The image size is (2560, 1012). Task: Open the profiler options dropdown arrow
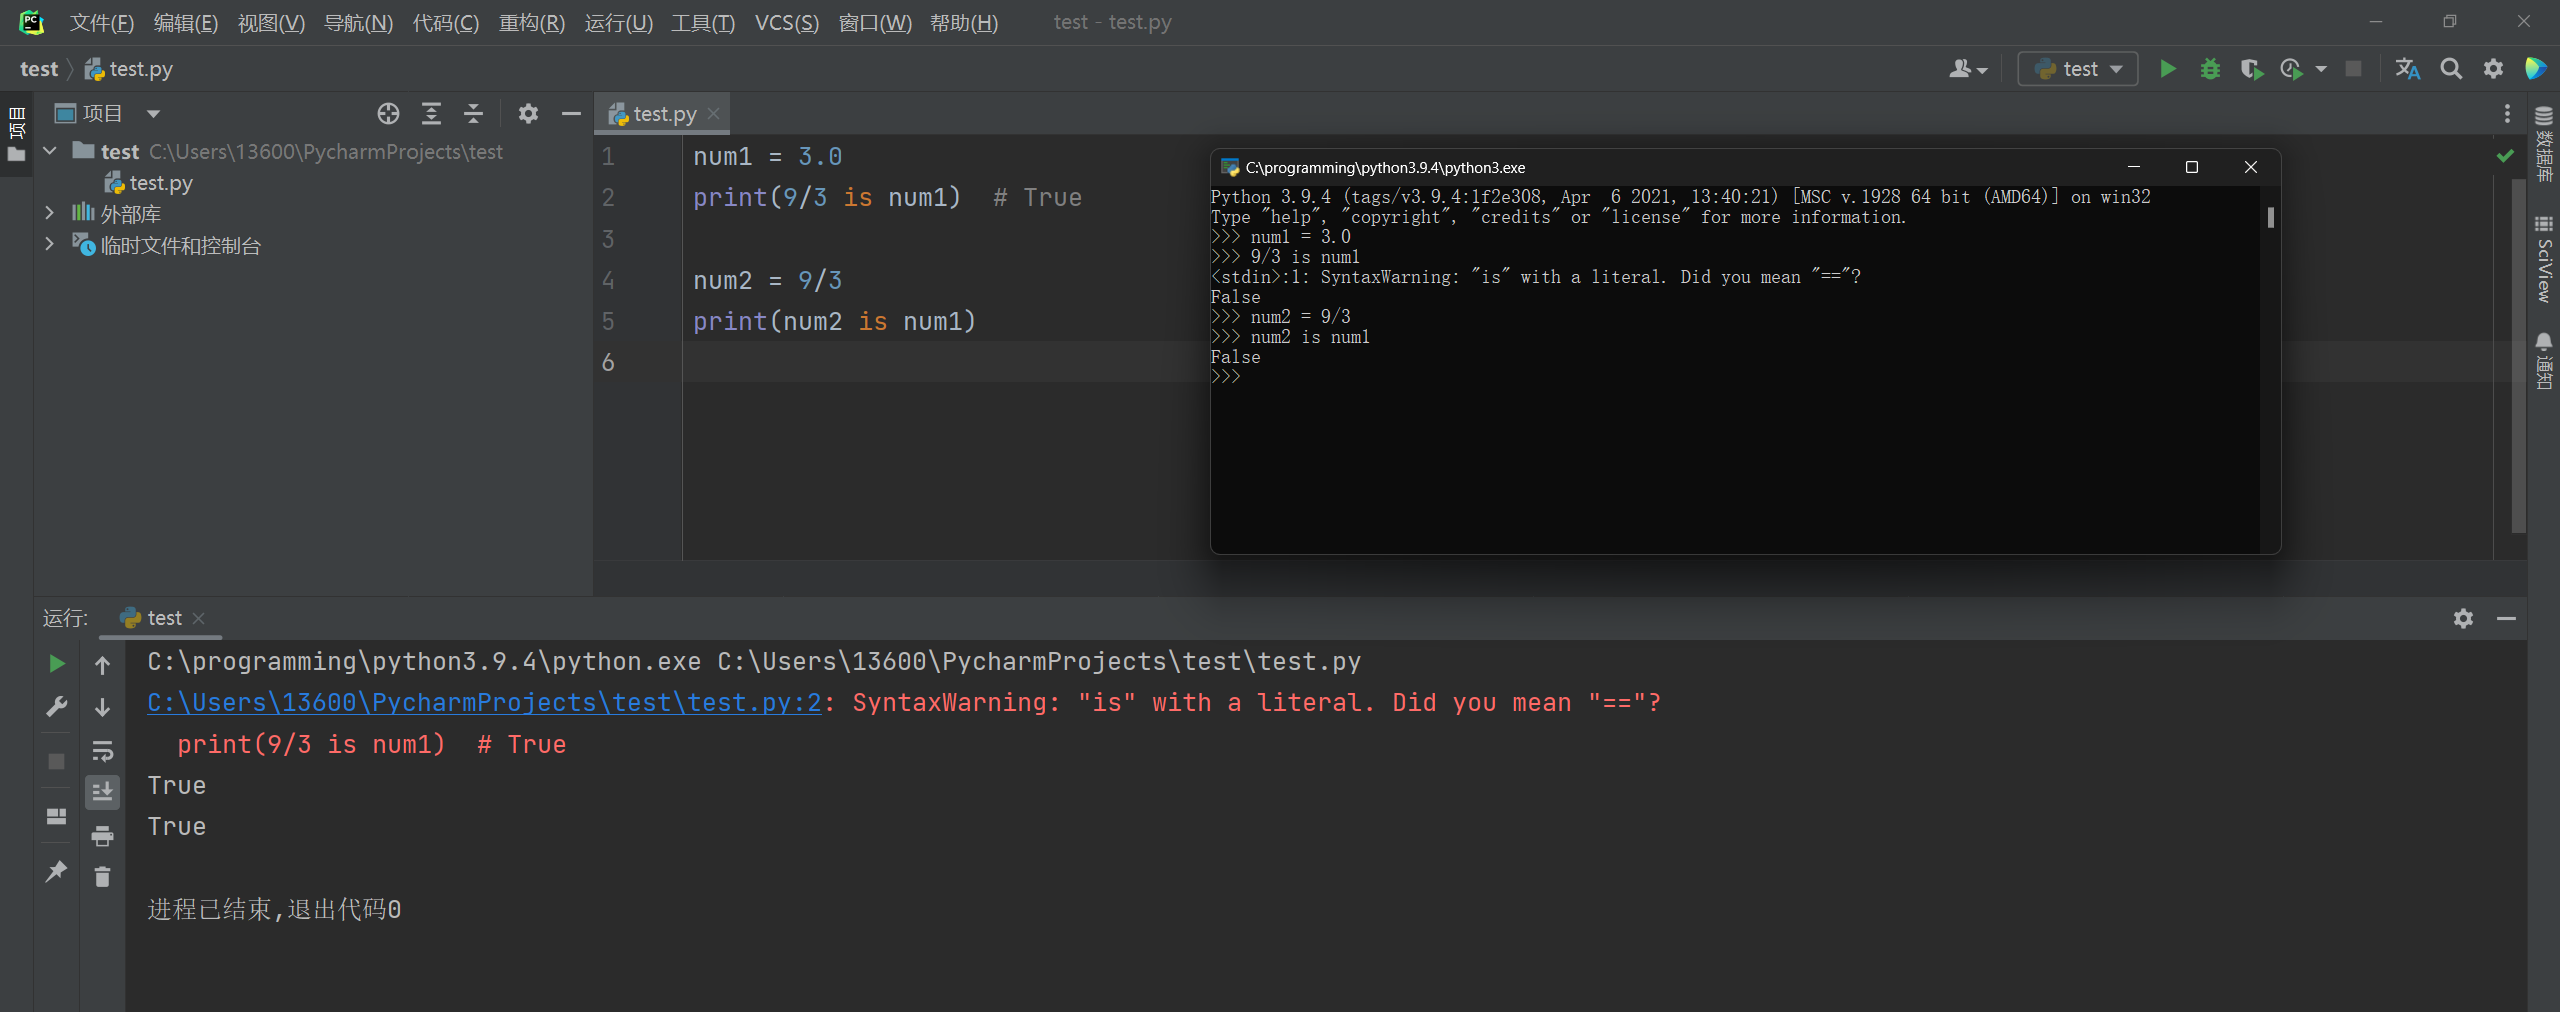pyautogui.click(x=2321, y=69)
